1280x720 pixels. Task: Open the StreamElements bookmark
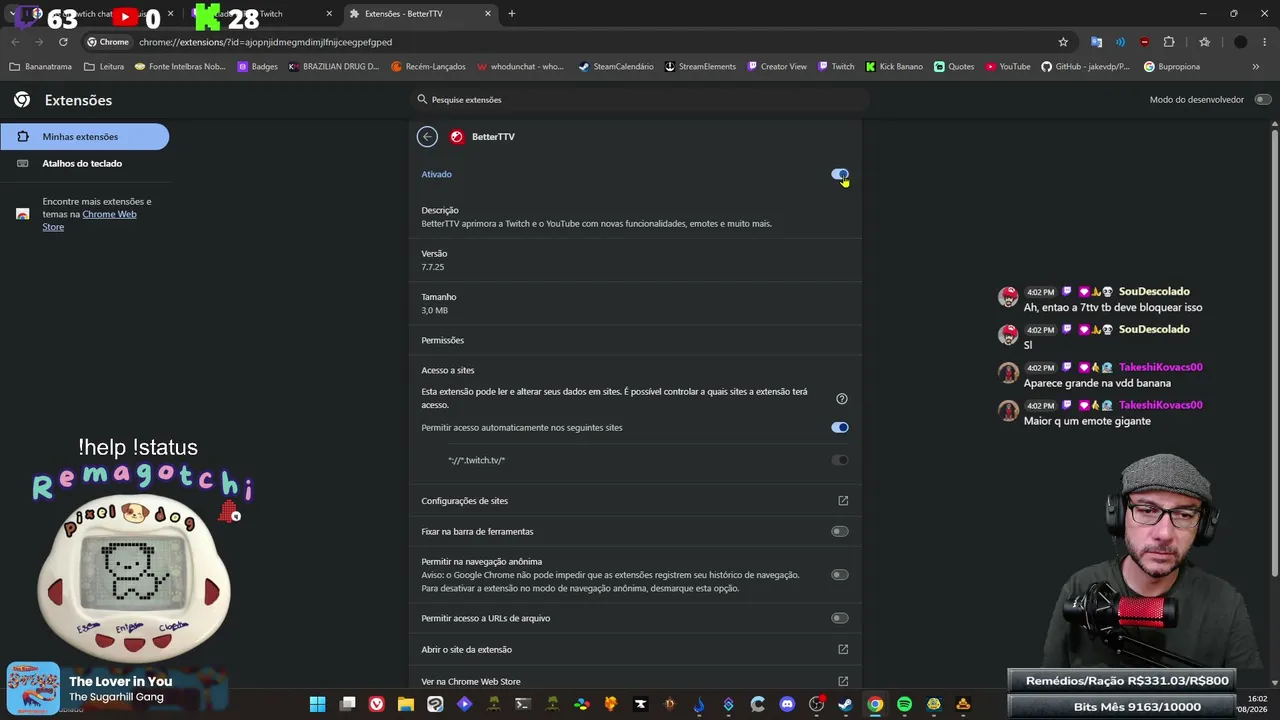click(x=700, y=67)
